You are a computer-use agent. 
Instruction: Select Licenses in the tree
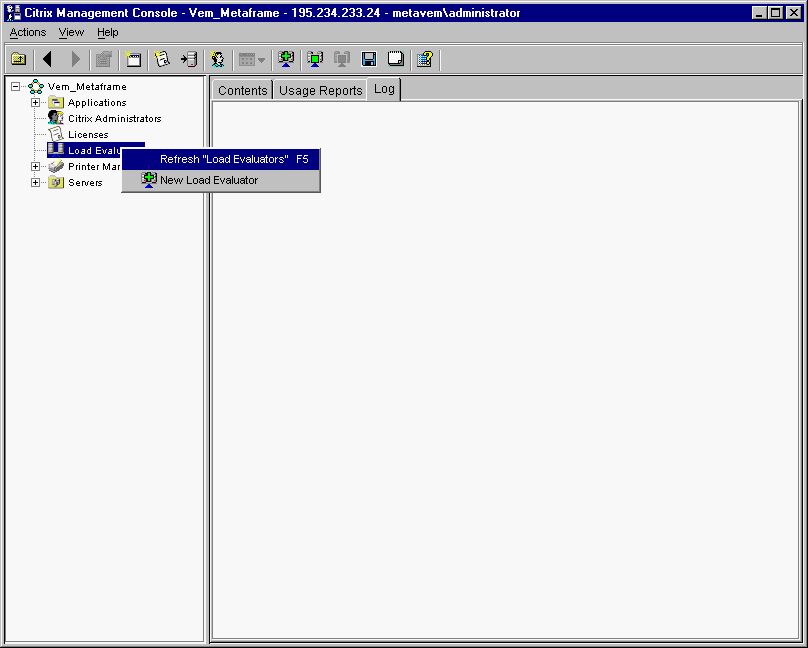point(88,134)
